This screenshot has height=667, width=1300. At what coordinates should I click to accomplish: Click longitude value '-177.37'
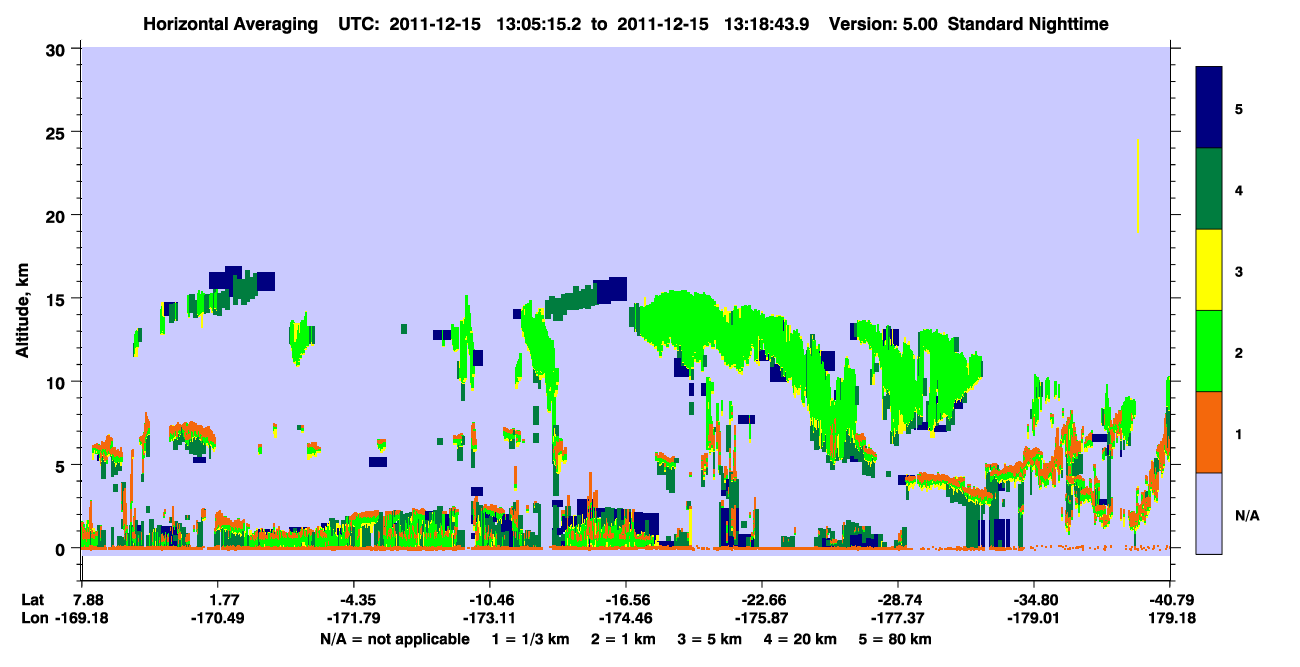pos(897,618)
